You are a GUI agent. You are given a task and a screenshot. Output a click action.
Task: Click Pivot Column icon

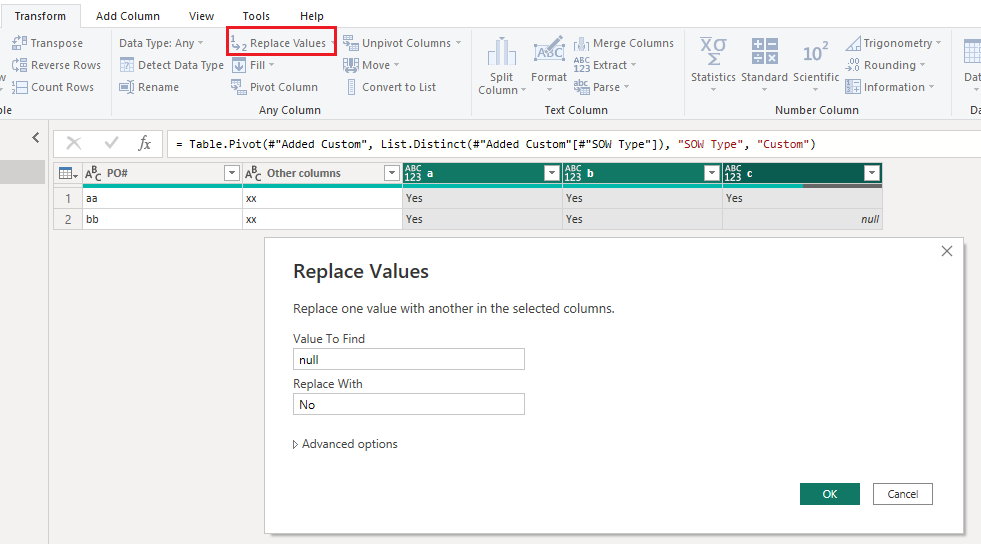tap(238, 87)
